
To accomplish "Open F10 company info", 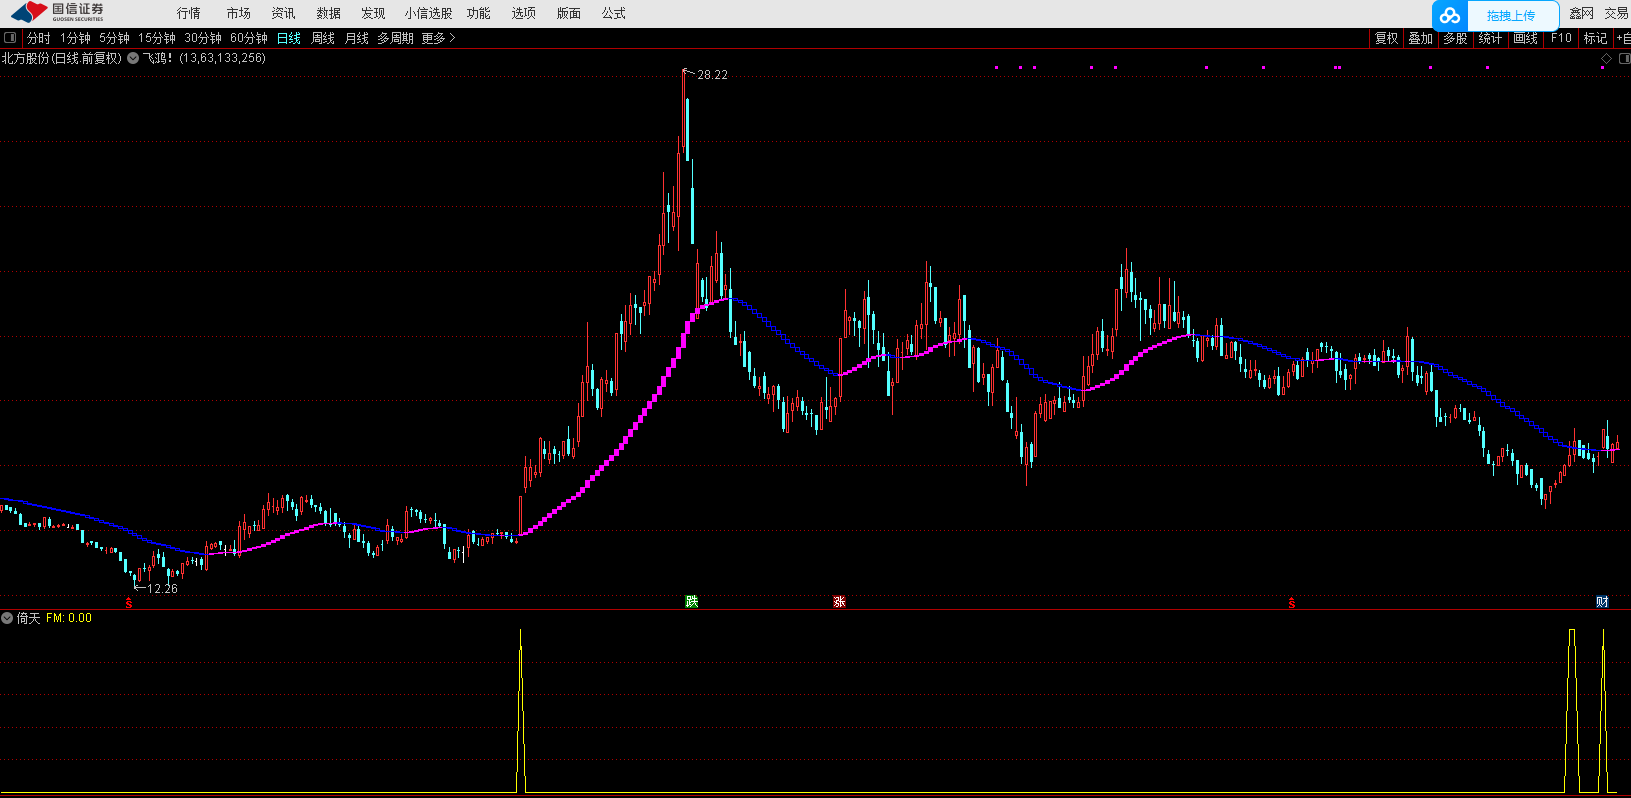I will [x=1561, y=38].
